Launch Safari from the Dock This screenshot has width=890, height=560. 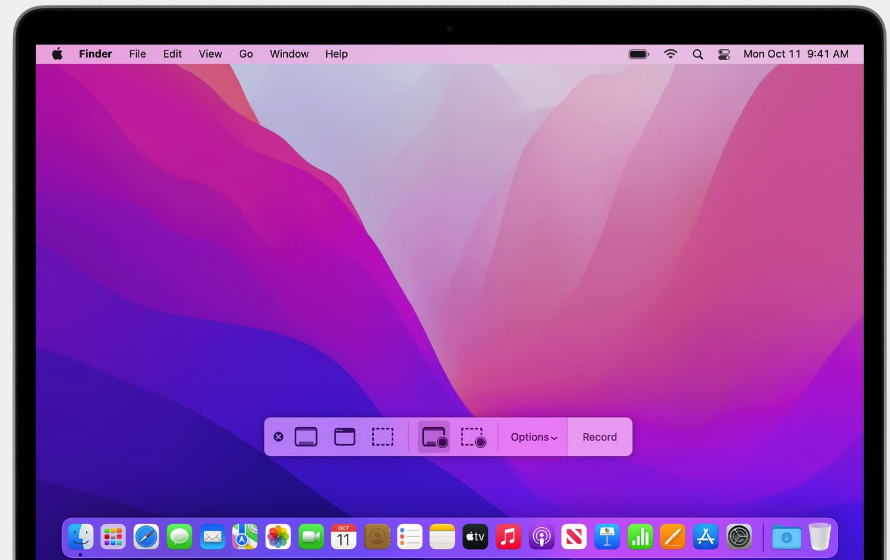[146, 537]
